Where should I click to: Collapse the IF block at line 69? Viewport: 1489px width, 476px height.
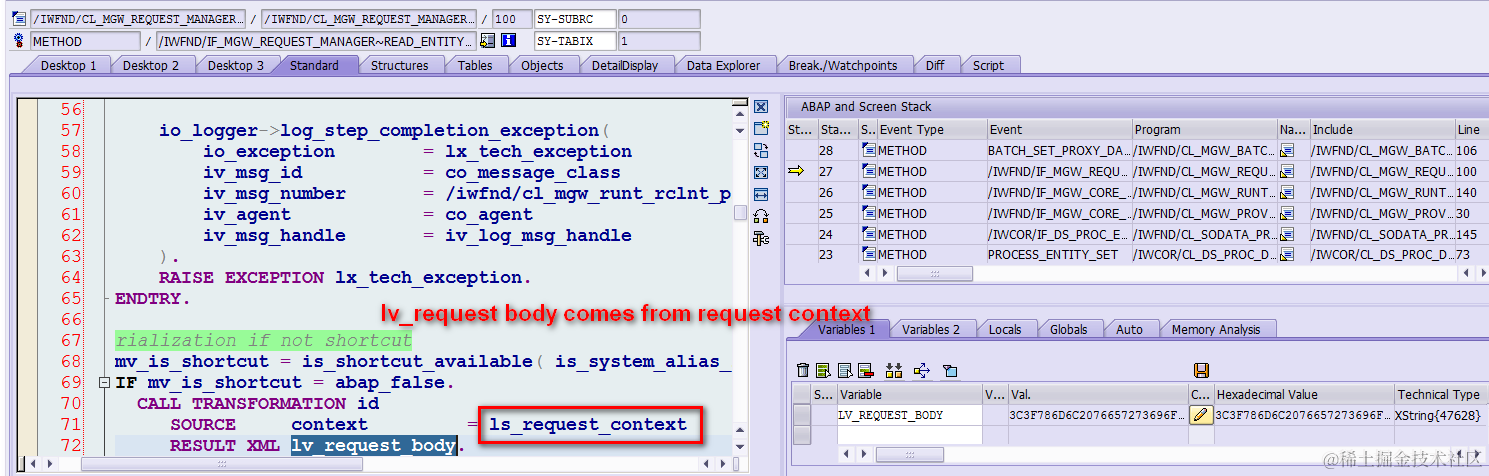[x=104, y=383]
